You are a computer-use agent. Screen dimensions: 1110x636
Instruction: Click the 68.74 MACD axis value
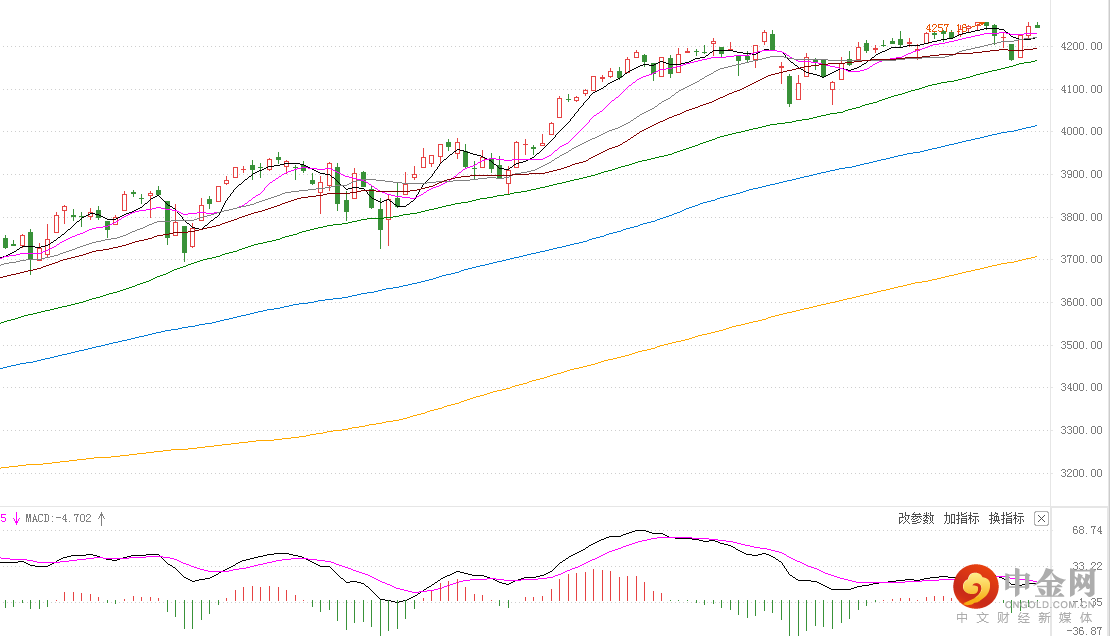coord(1086,530)
